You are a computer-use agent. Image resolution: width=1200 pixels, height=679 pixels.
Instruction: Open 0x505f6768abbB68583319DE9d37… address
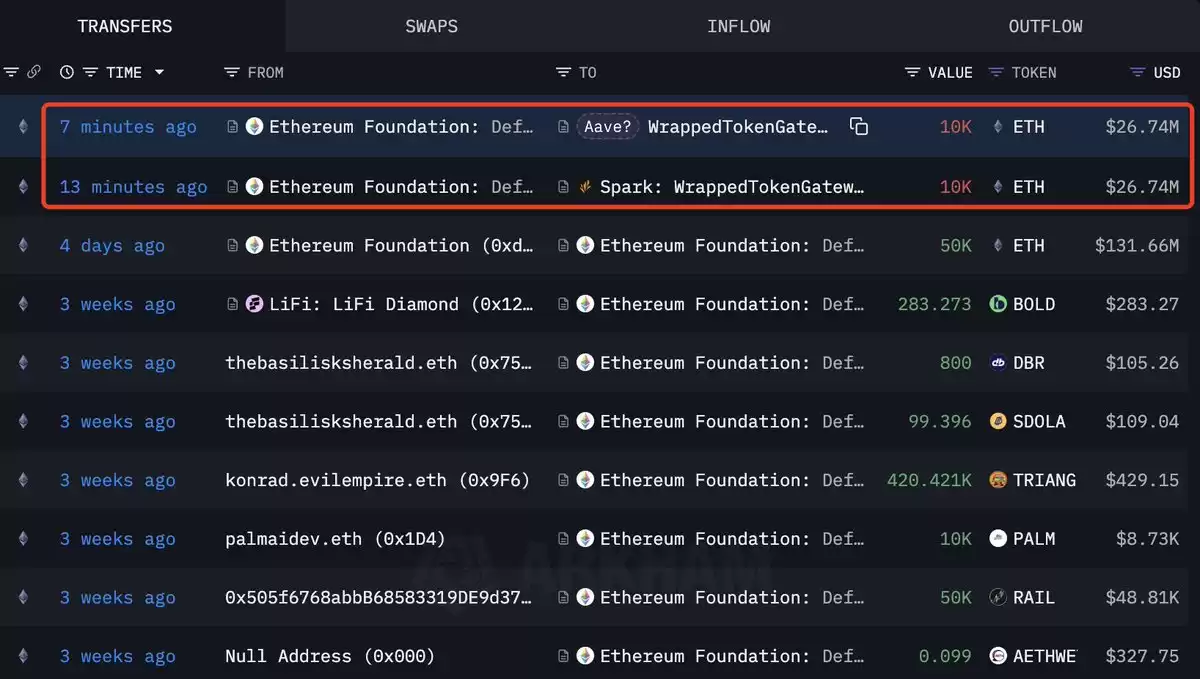[379, 598]
